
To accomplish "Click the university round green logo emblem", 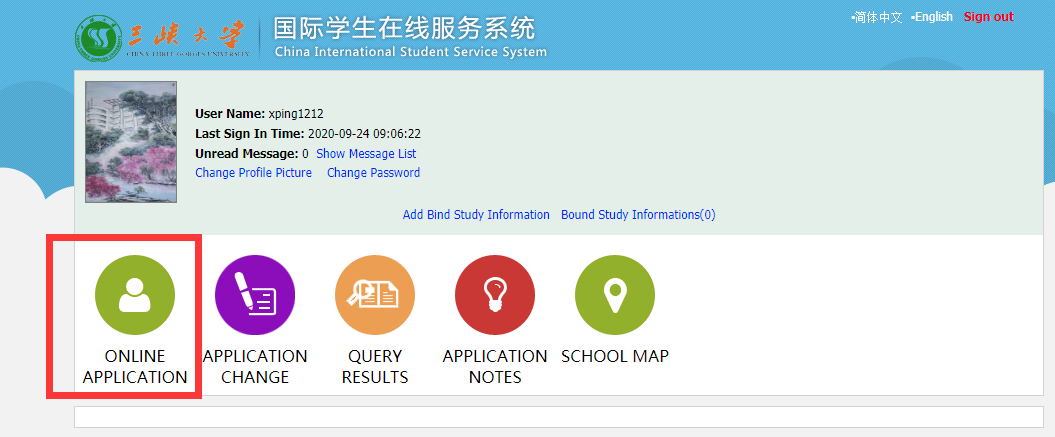I will click(98, 39).
